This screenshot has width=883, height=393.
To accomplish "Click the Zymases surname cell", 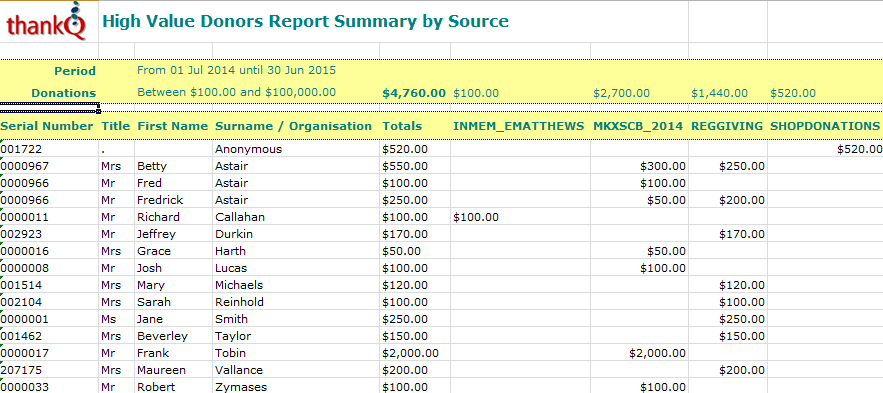I will 241,387.
